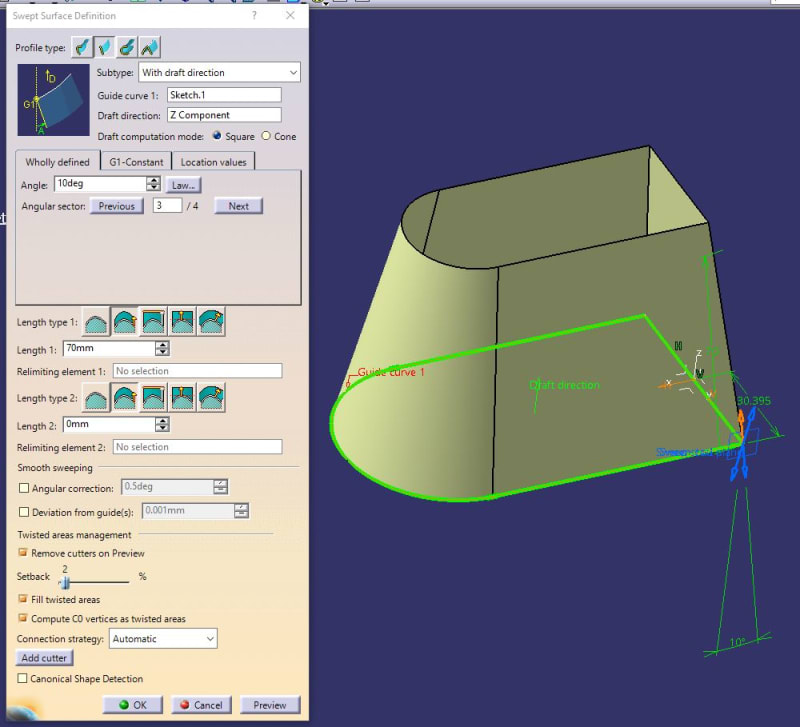
Task: Click Previous angular sector button
Action: (117, 206)
